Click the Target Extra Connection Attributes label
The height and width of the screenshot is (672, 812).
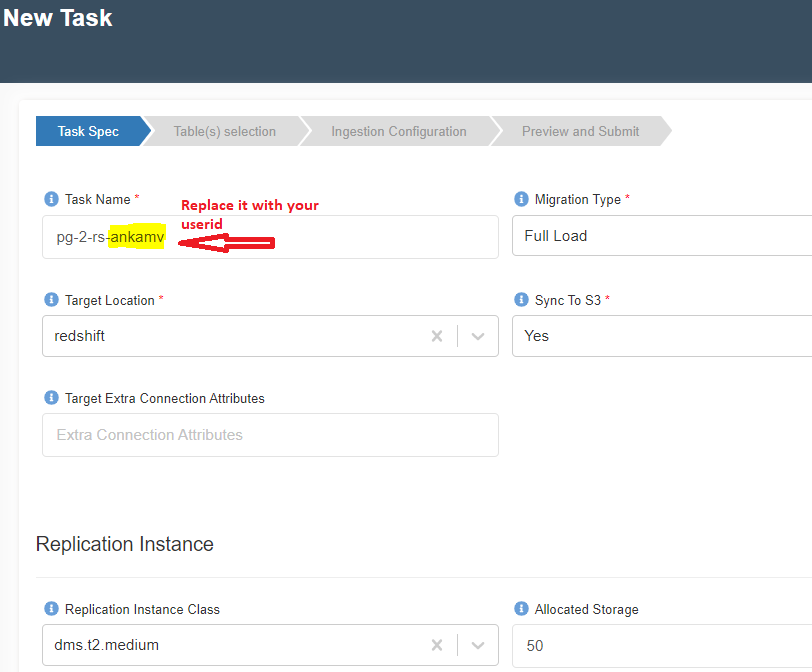click(165, 398)
